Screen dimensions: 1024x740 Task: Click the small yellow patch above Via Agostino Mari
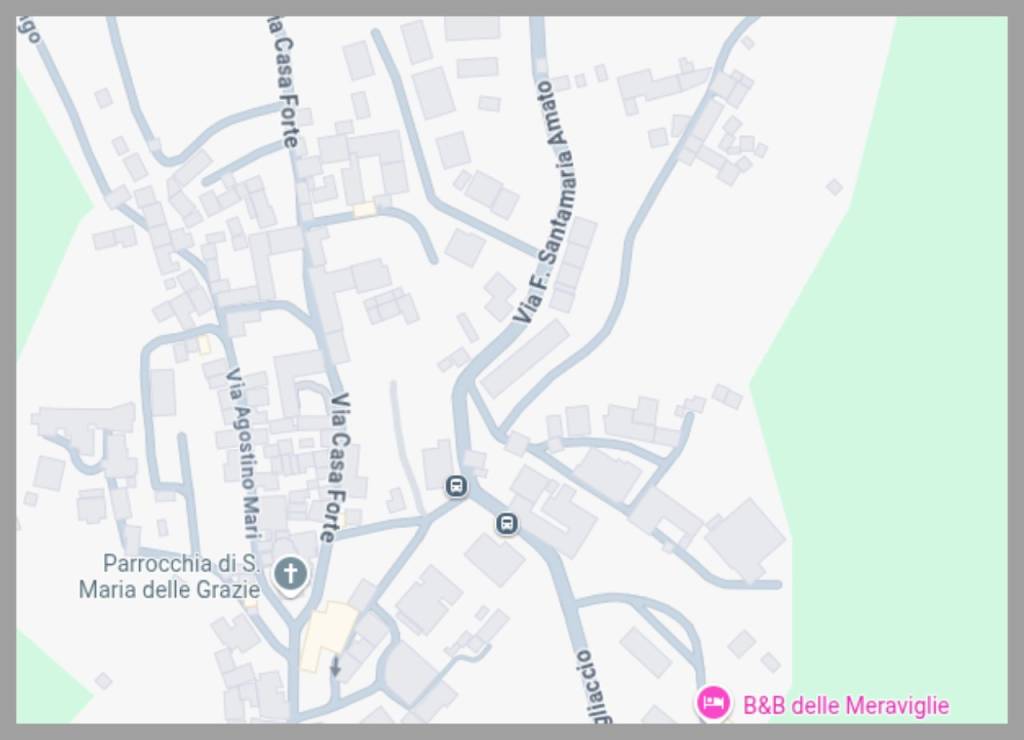204,344
